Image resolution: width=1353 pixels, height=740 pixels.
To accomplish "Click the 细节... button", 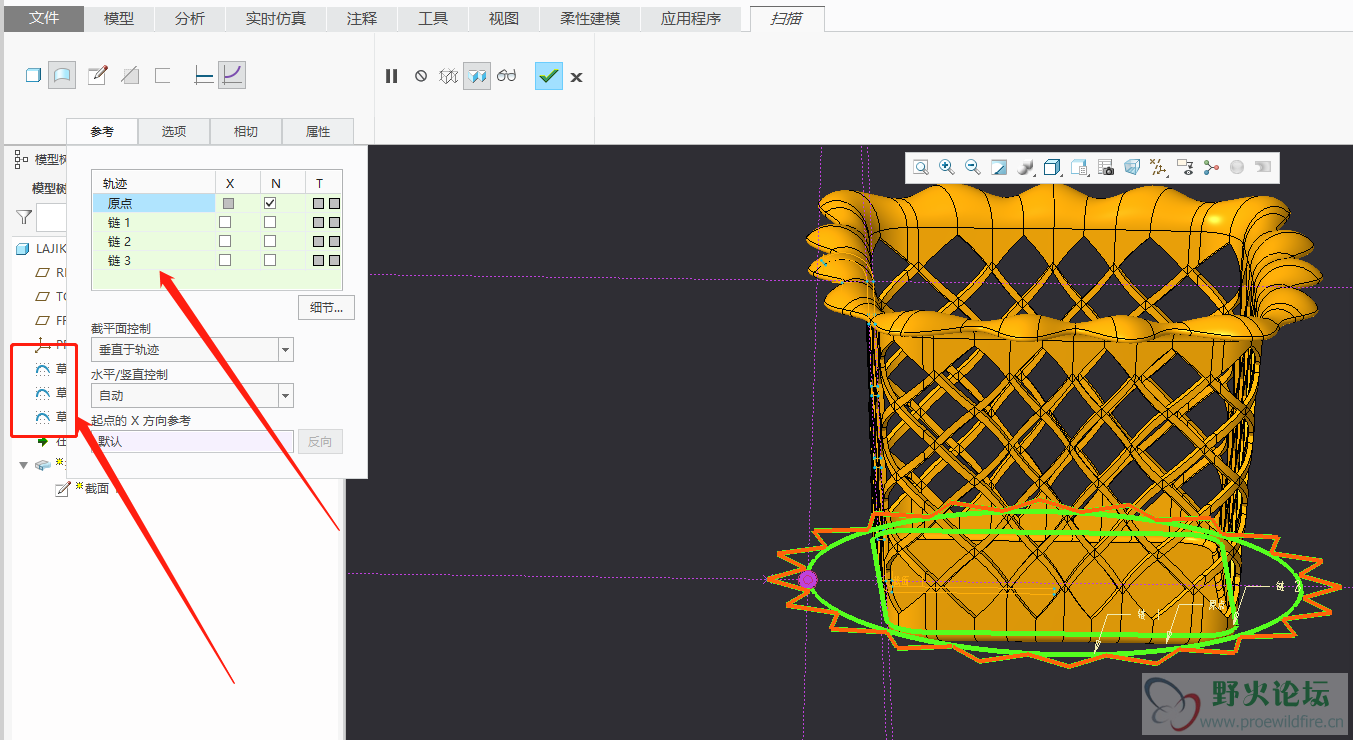I will tap(326, 307).
